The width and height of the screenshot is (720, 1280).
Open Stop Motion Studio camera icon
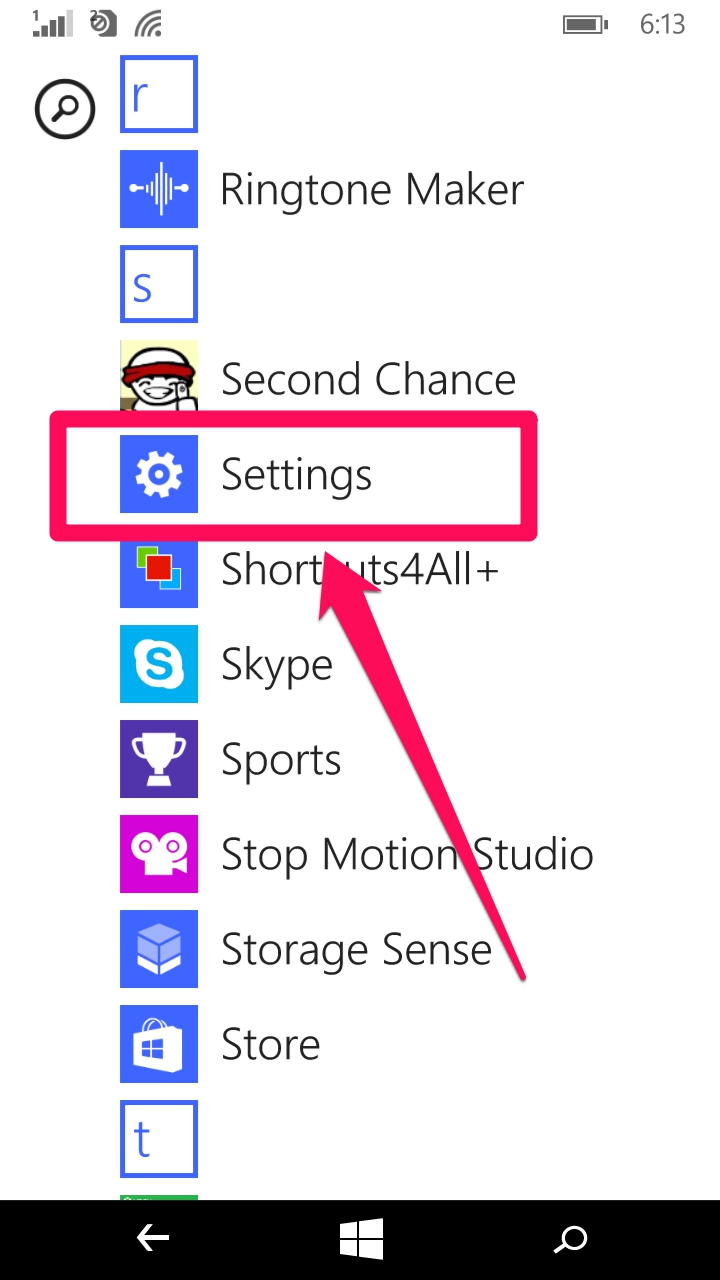[159, 854]
